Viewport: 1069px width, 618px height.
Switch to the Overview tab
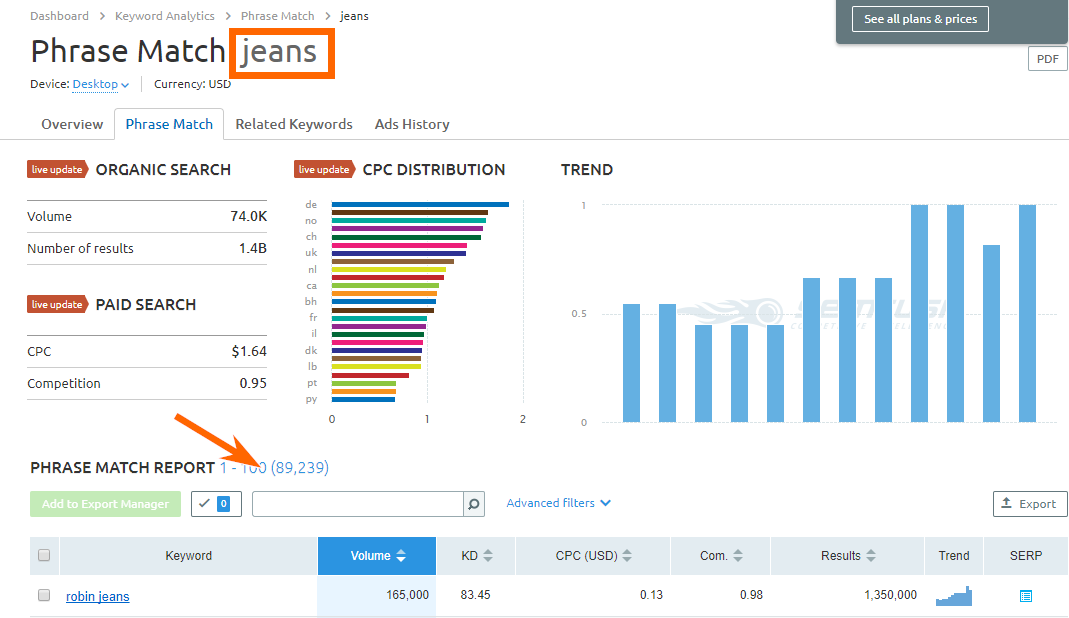(72, 124)
